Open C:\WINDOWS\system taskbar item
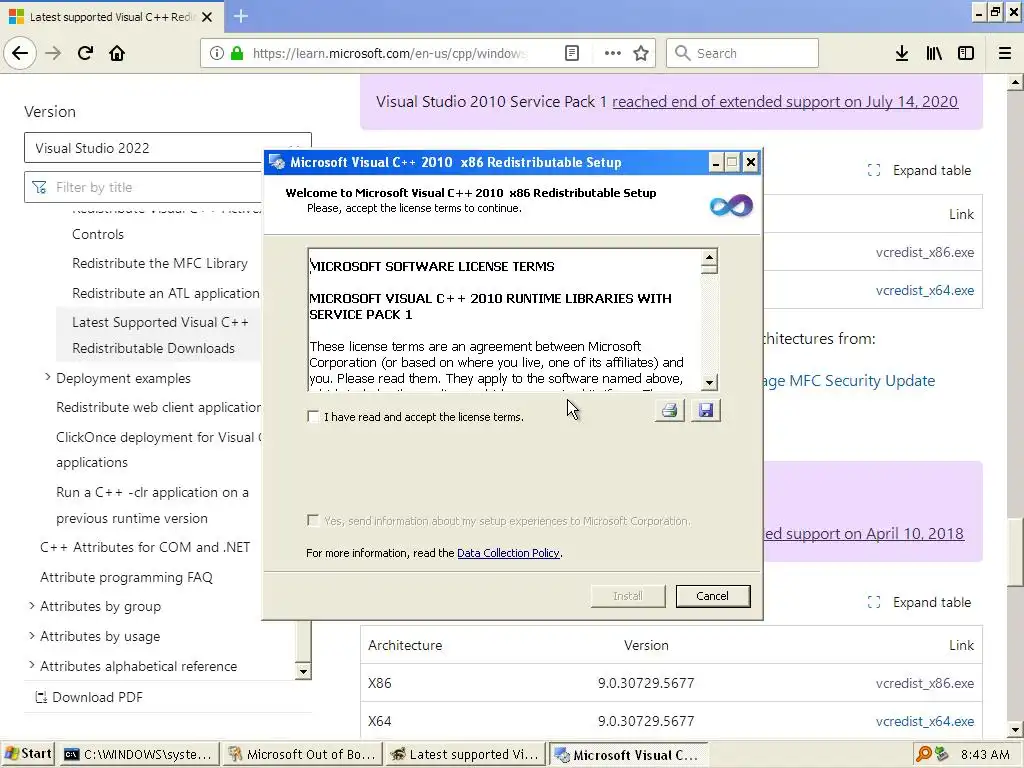1024x768 pixels. pyautogui.click(x=138, y=754)
